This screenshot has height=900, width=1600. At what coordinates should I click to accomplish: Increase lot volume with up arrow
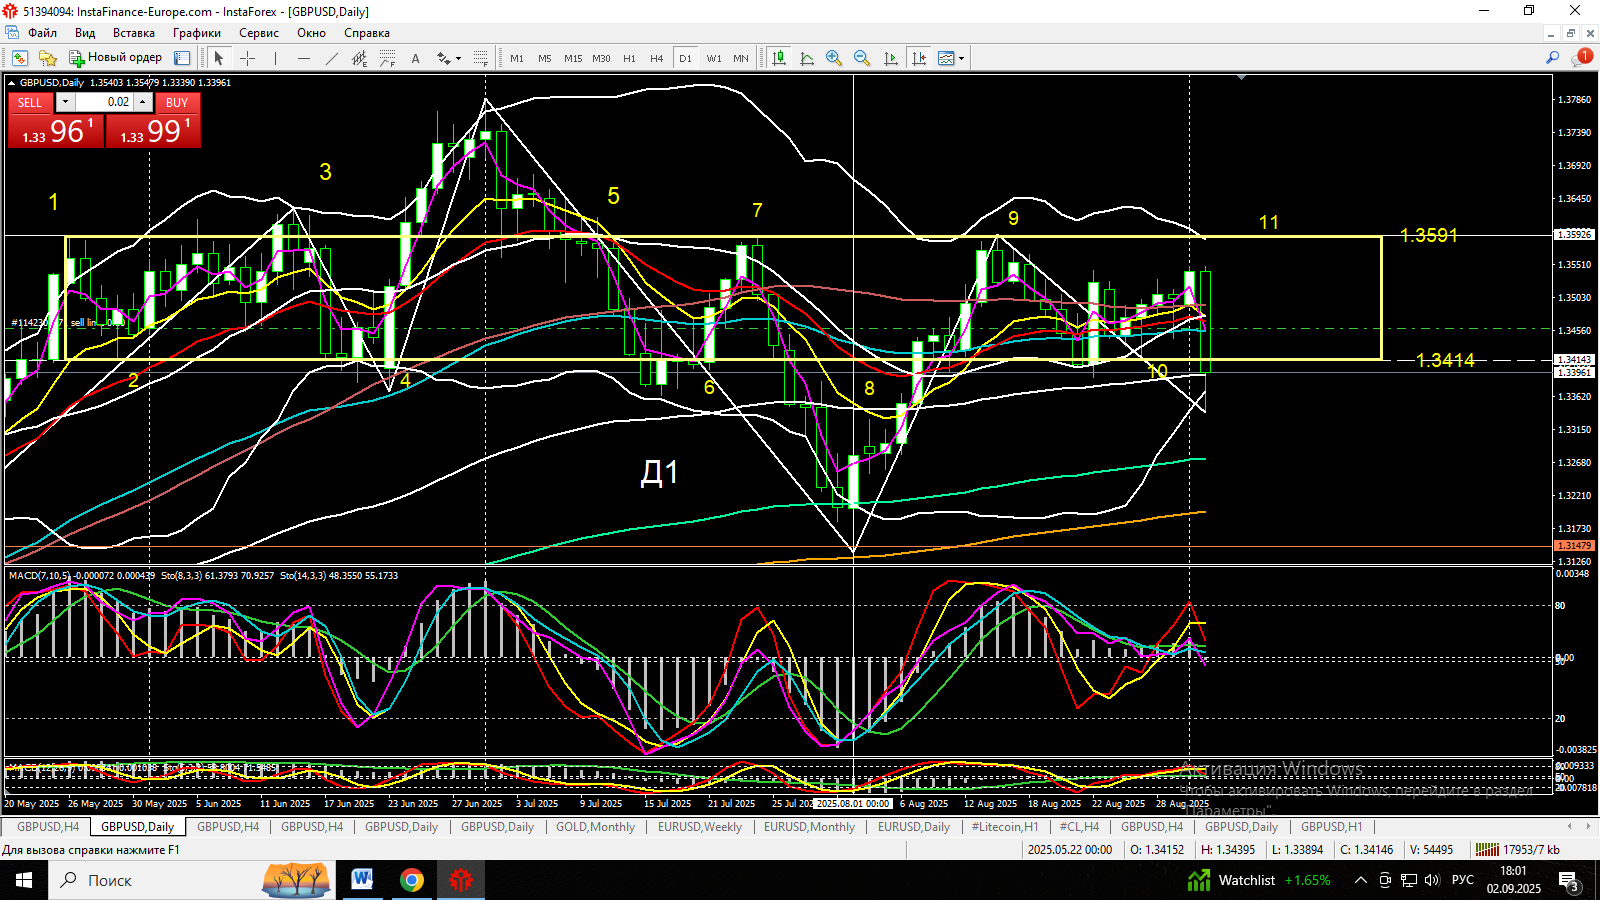click(x=143, y=102)
